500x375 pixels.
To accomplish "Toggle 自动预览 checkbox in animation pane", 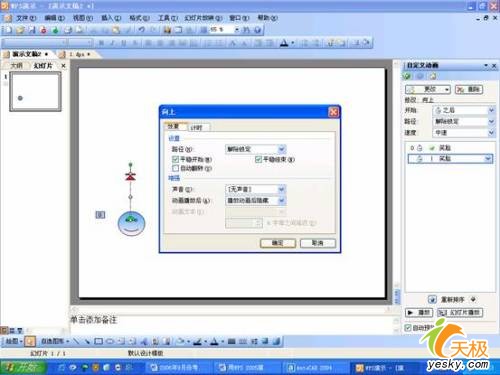I will tap(408, 328).
